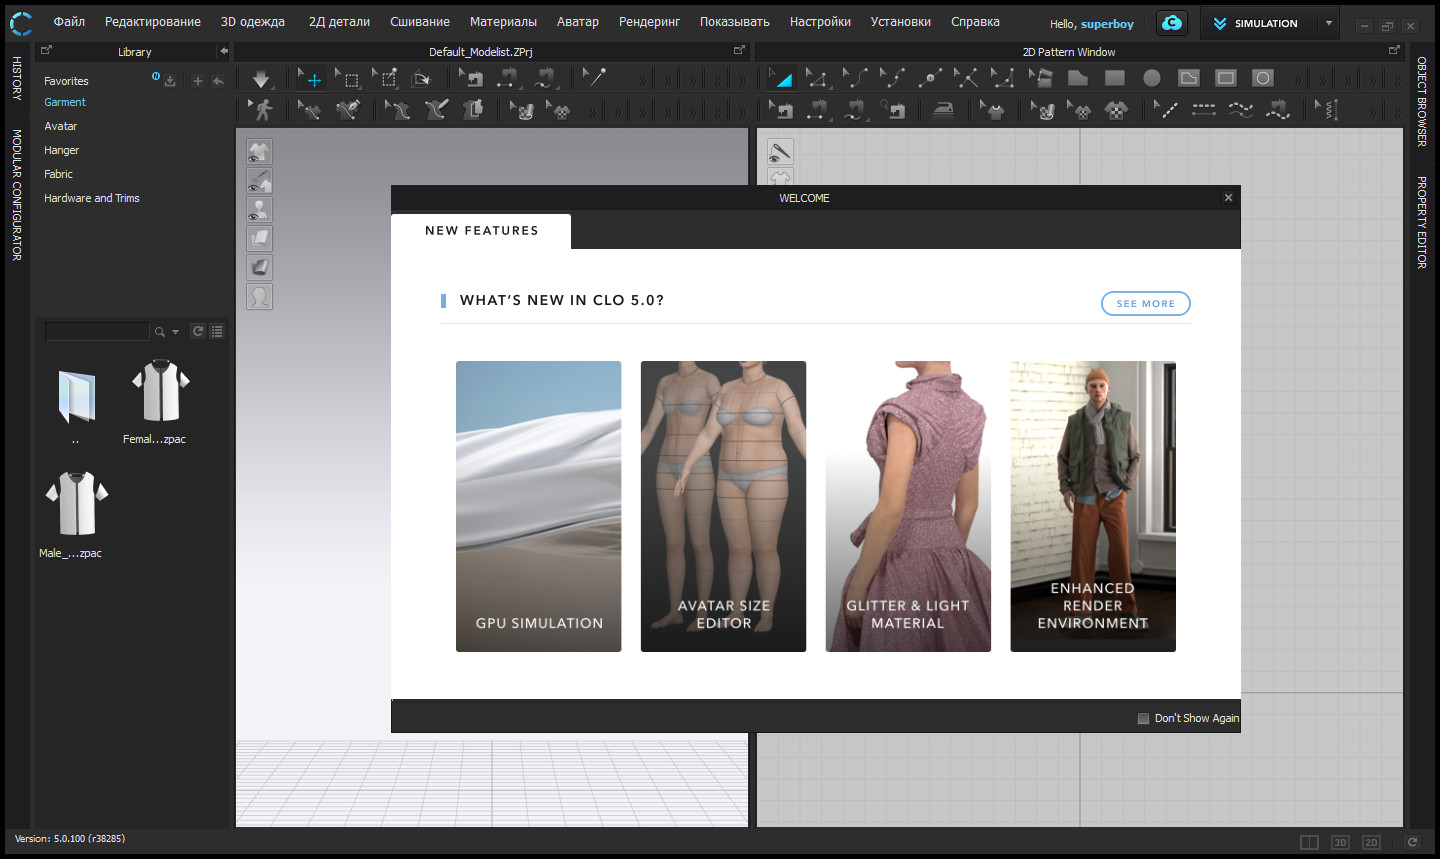Switch library to list view icon
This screenshot has height=859, width=1440.
pyautogui.click(x=217, y=331)
